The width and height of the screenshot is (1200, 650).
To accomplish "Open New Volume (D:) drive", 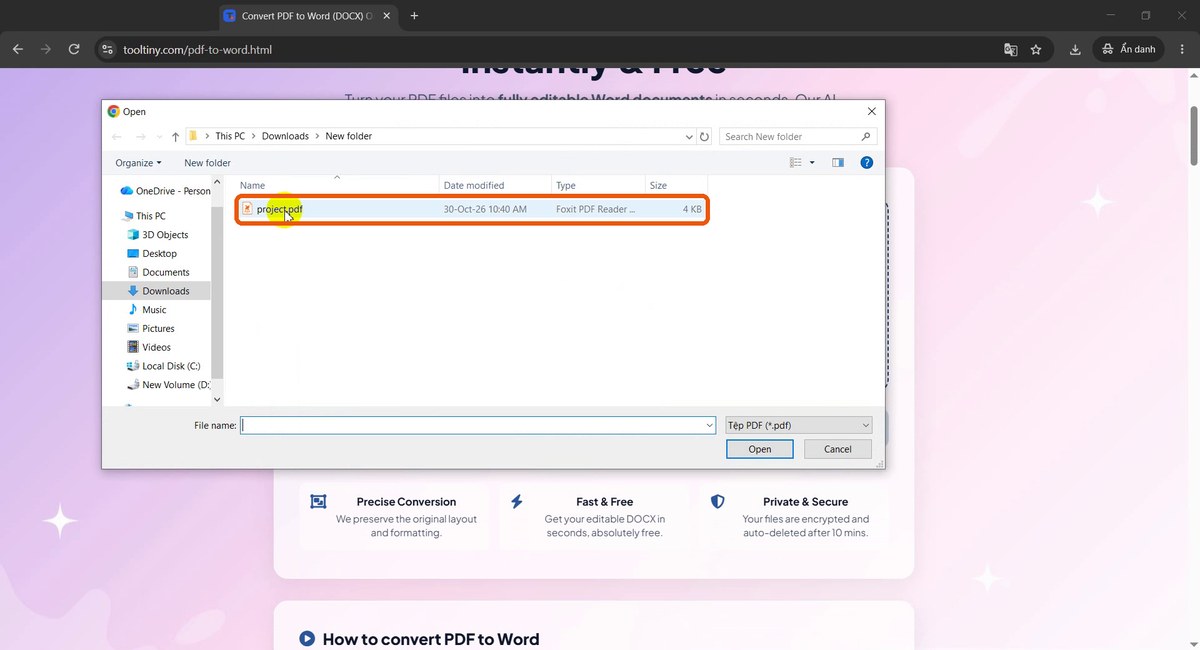I will click(x=168, y=385).
